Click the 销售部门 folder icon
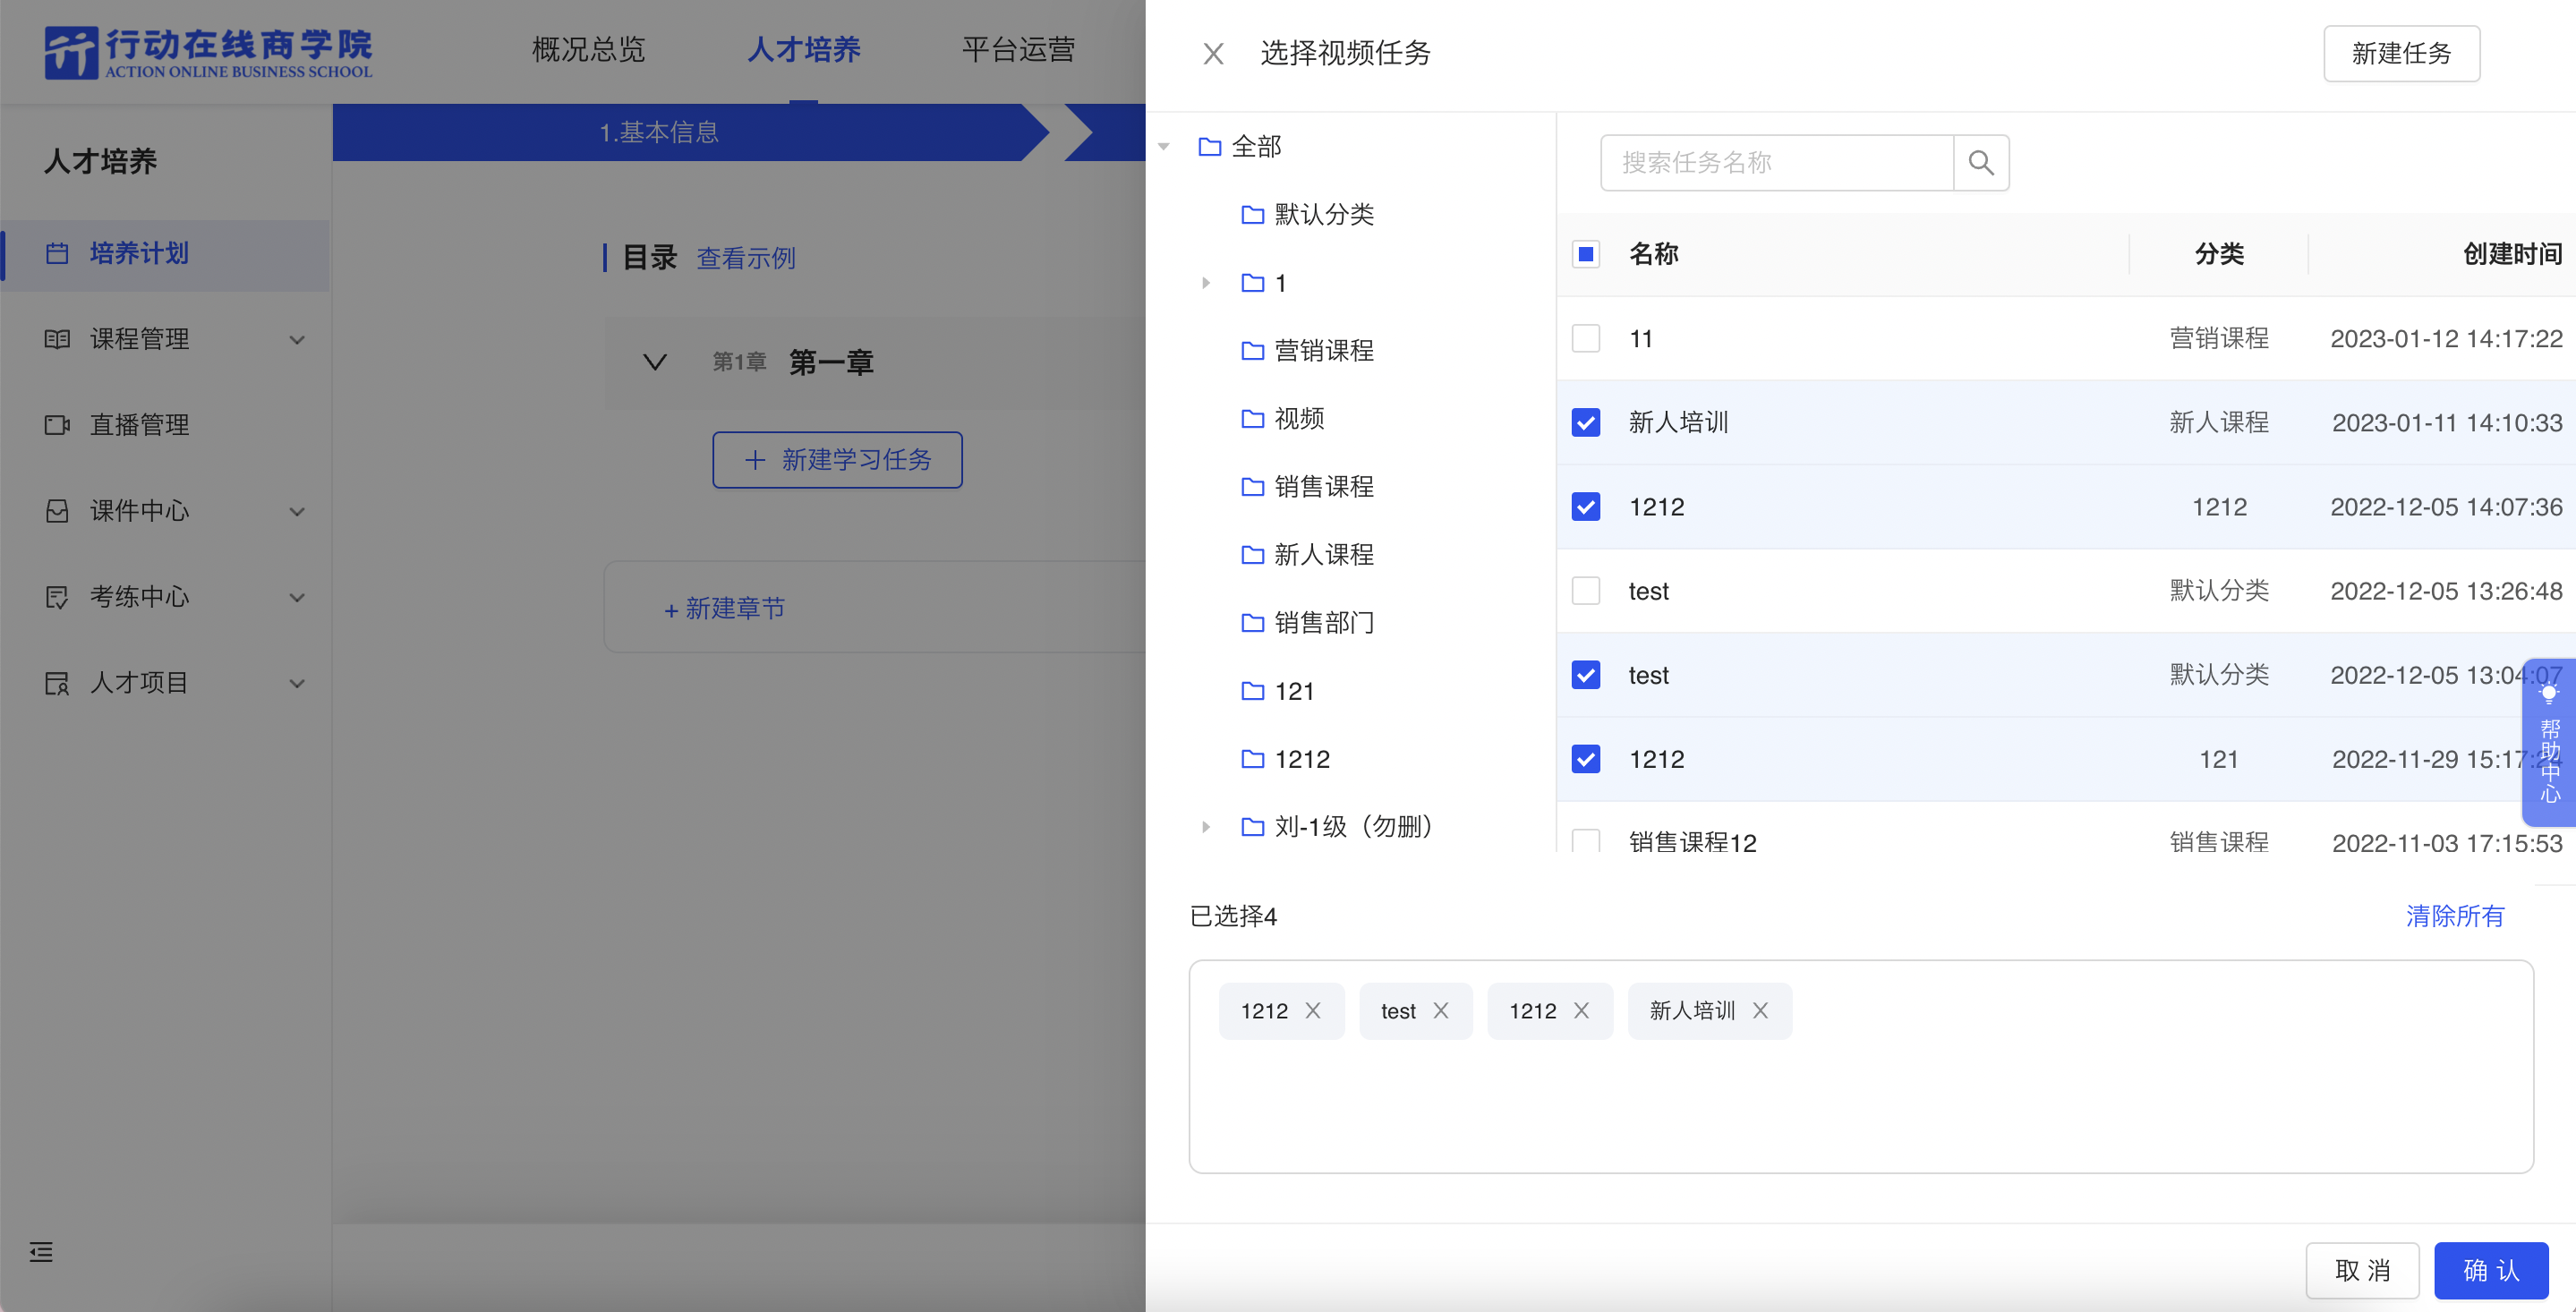 coord(1253,623)
